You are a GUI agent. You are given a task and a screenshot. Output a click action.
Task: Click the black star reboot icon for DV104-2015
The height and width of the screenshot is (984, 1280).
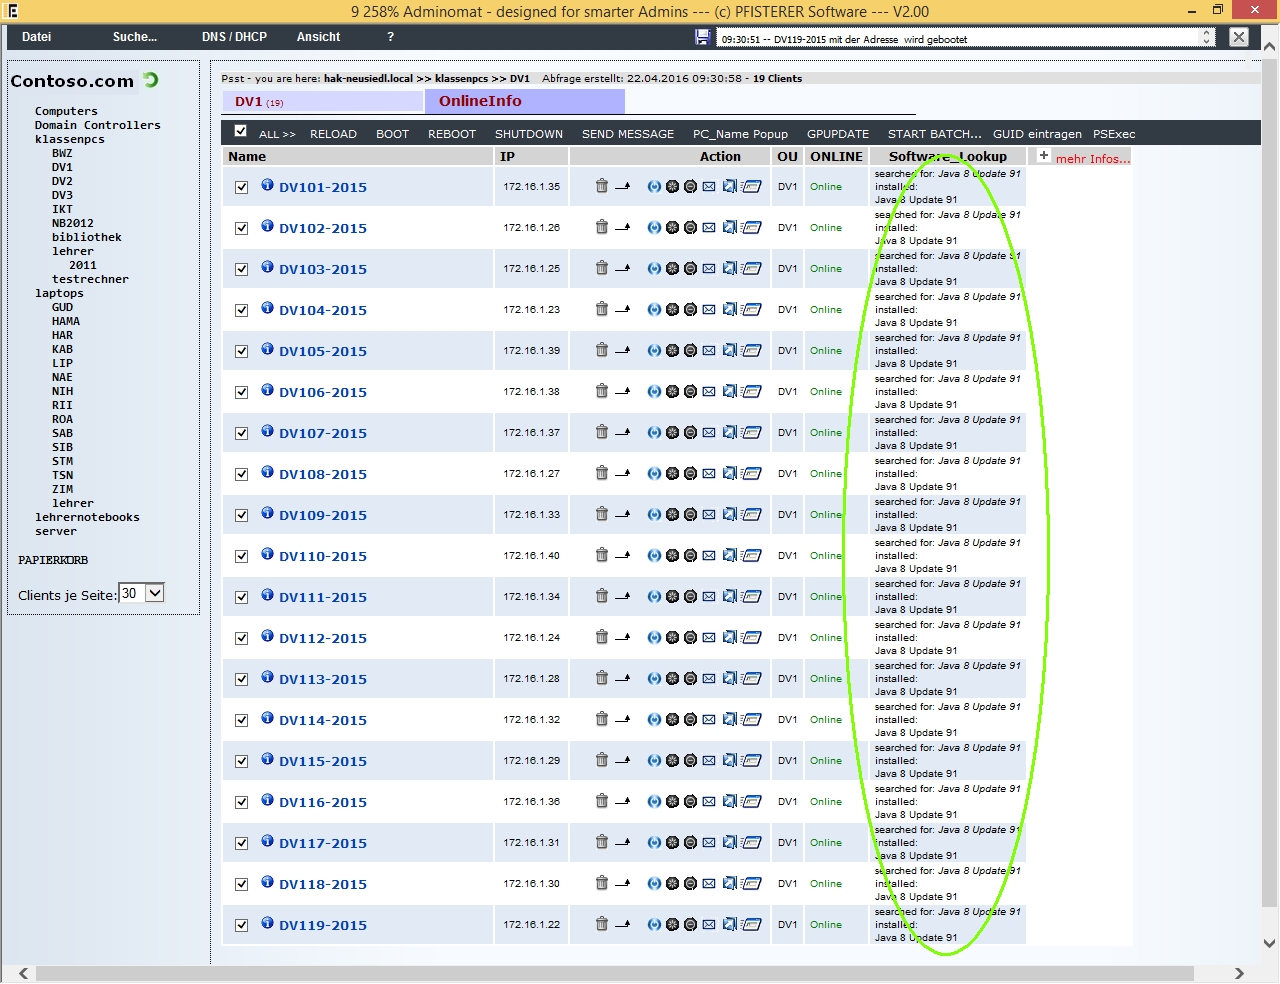pyautogui.click(x=672, y=310)
